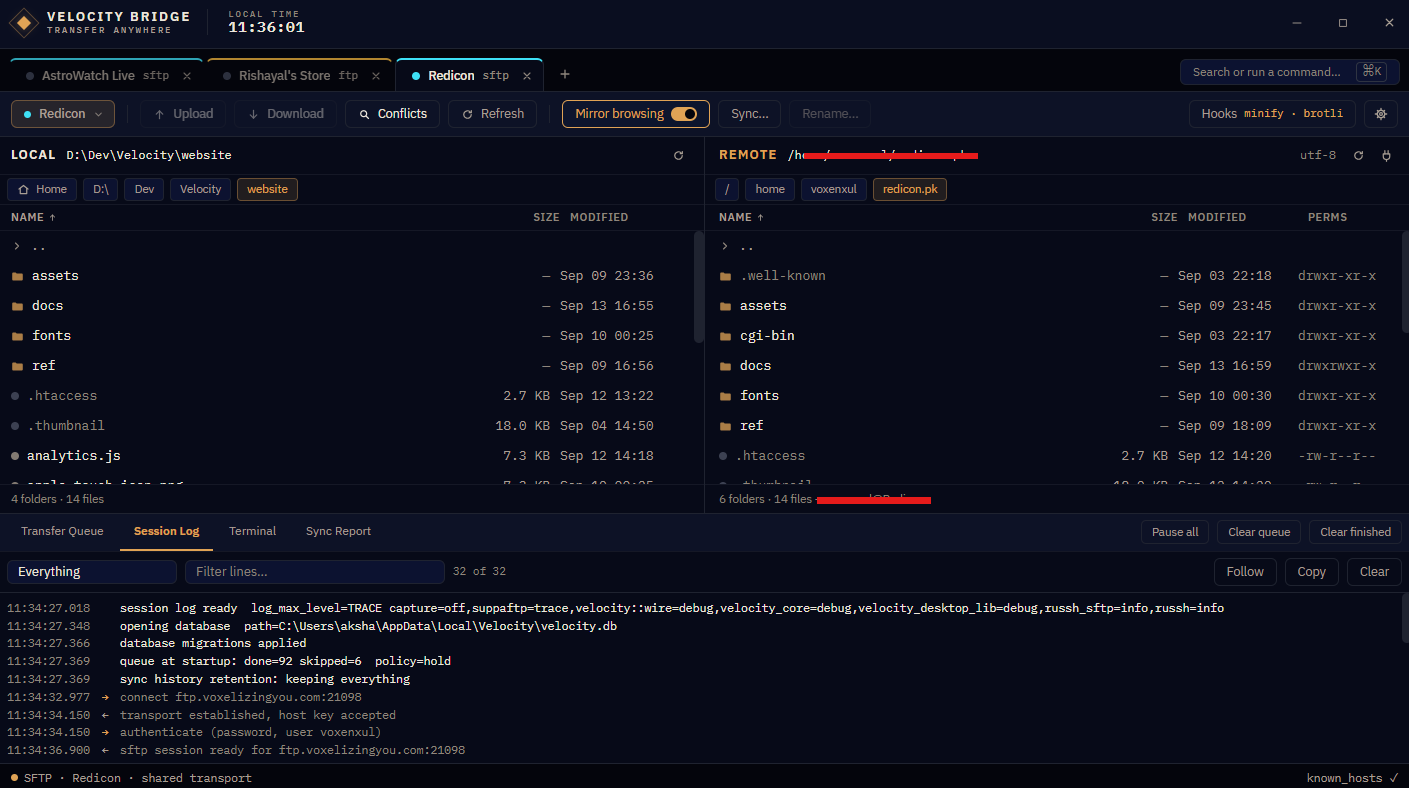
Task: Close the Rishayal's Store tab
Action: coord(376,76)
